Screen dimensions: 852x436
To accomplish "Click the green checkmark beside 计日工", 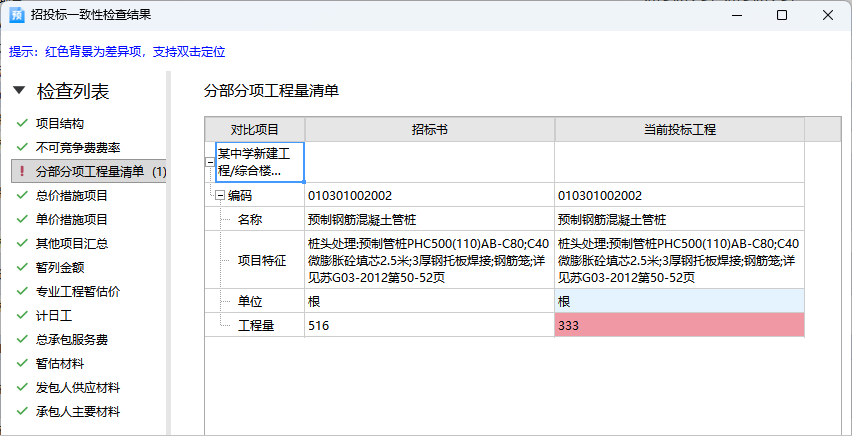I will pos(22,316).
